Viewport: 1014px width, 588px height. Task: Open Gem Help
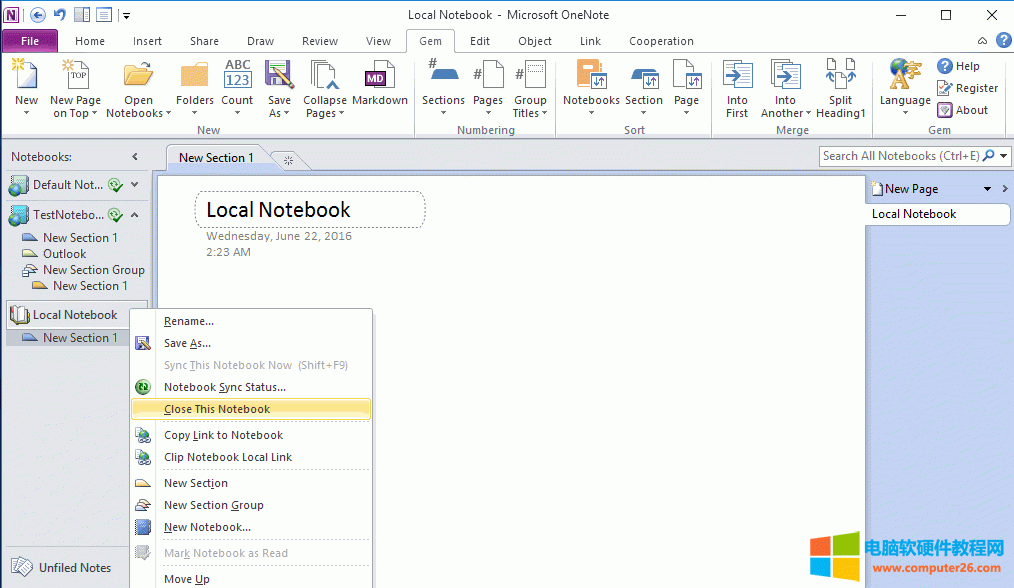(x=963, y=65)
